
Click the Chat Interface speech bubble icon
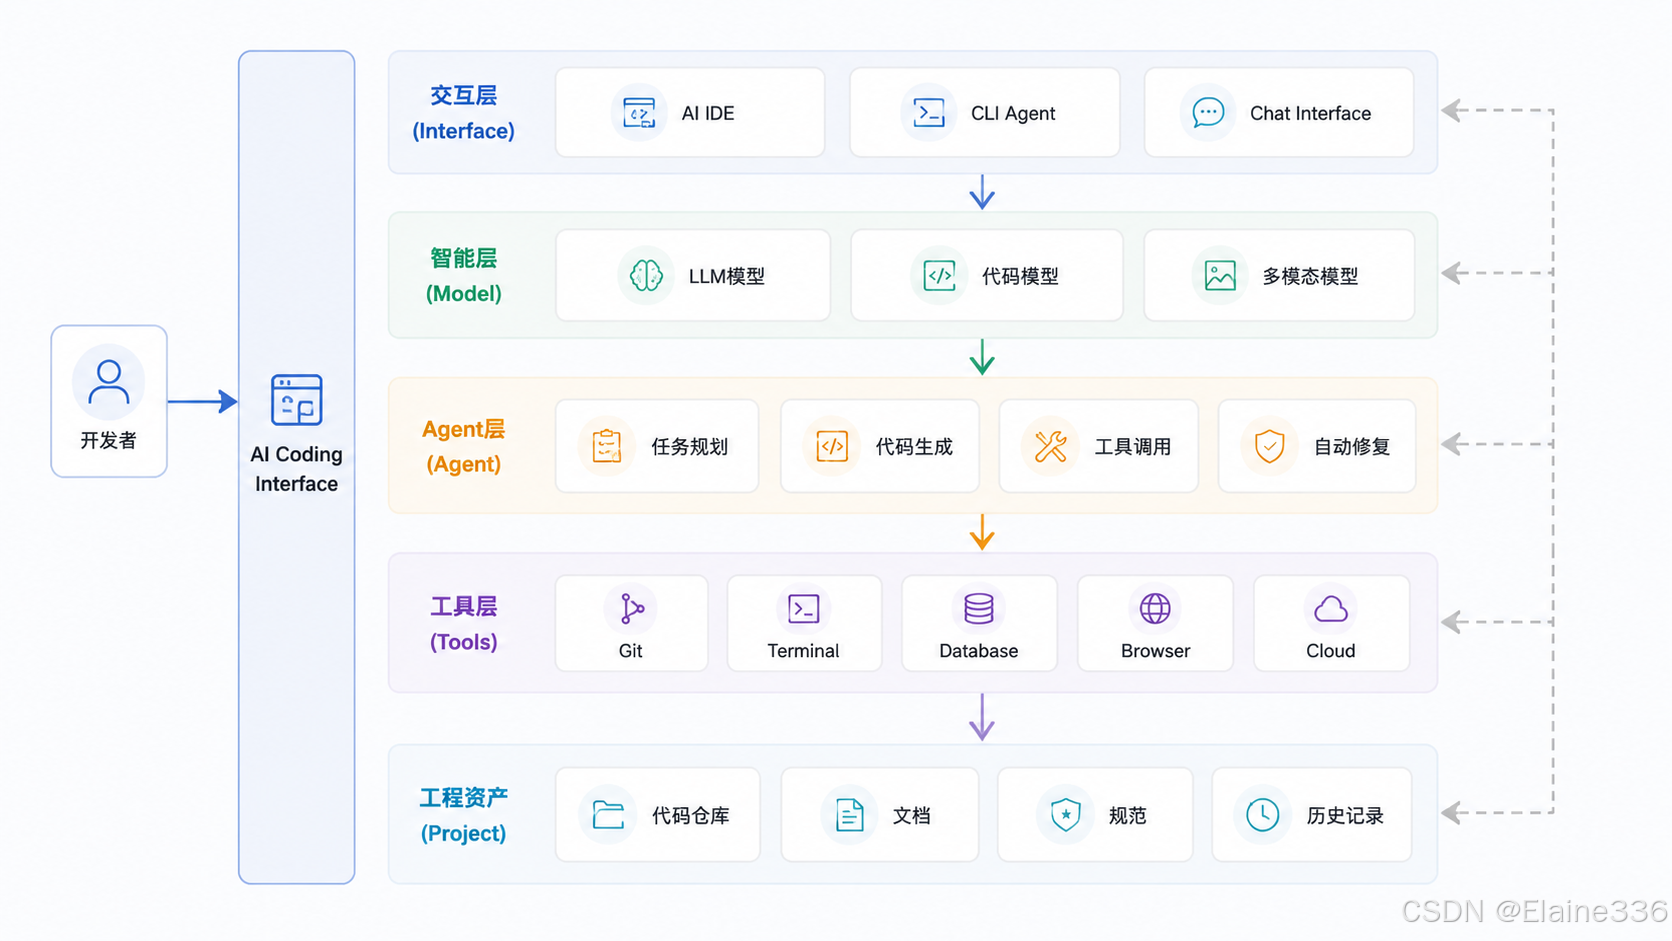pos(1208,112)
